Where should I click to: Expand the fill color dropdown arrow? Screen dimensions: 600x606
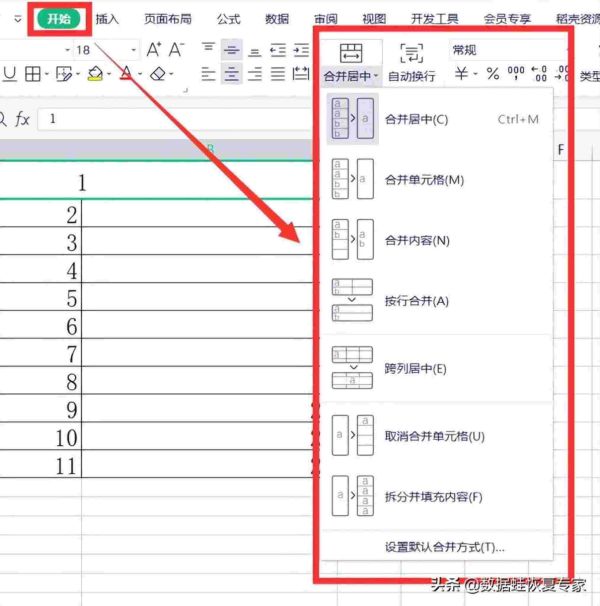[109, 74]
